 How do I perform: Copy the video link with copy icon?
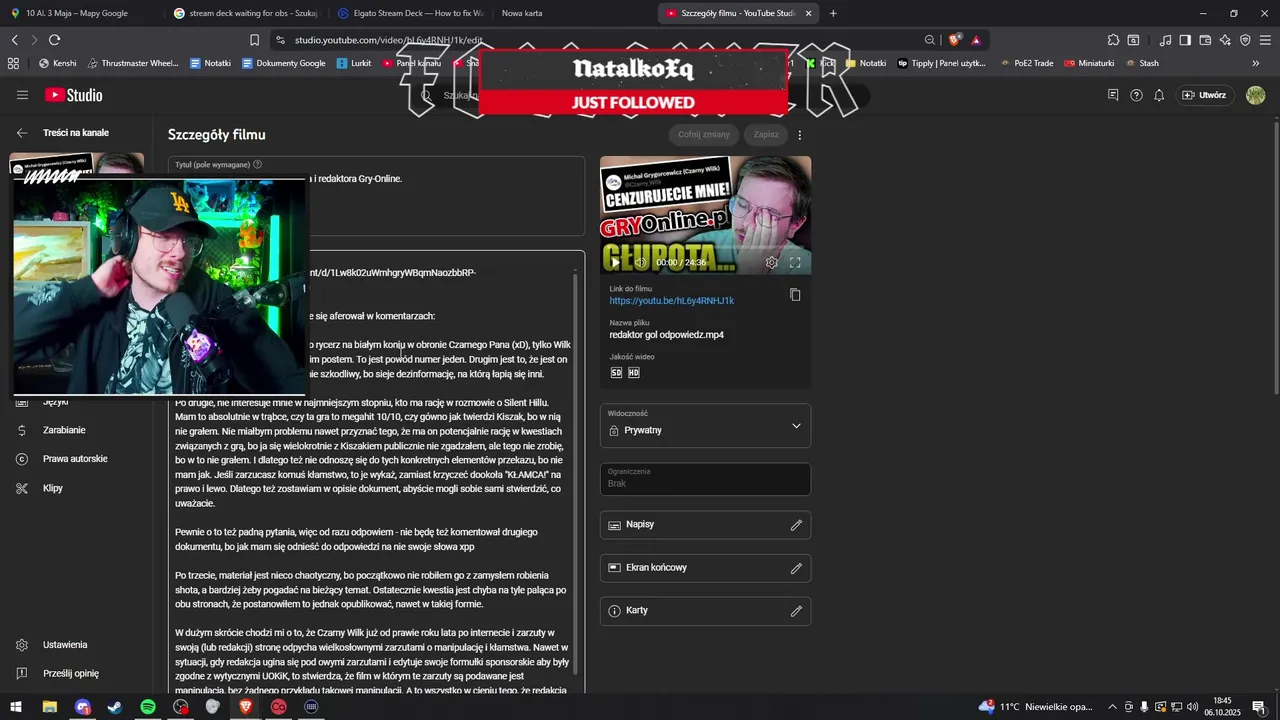[x=795, y=295]
